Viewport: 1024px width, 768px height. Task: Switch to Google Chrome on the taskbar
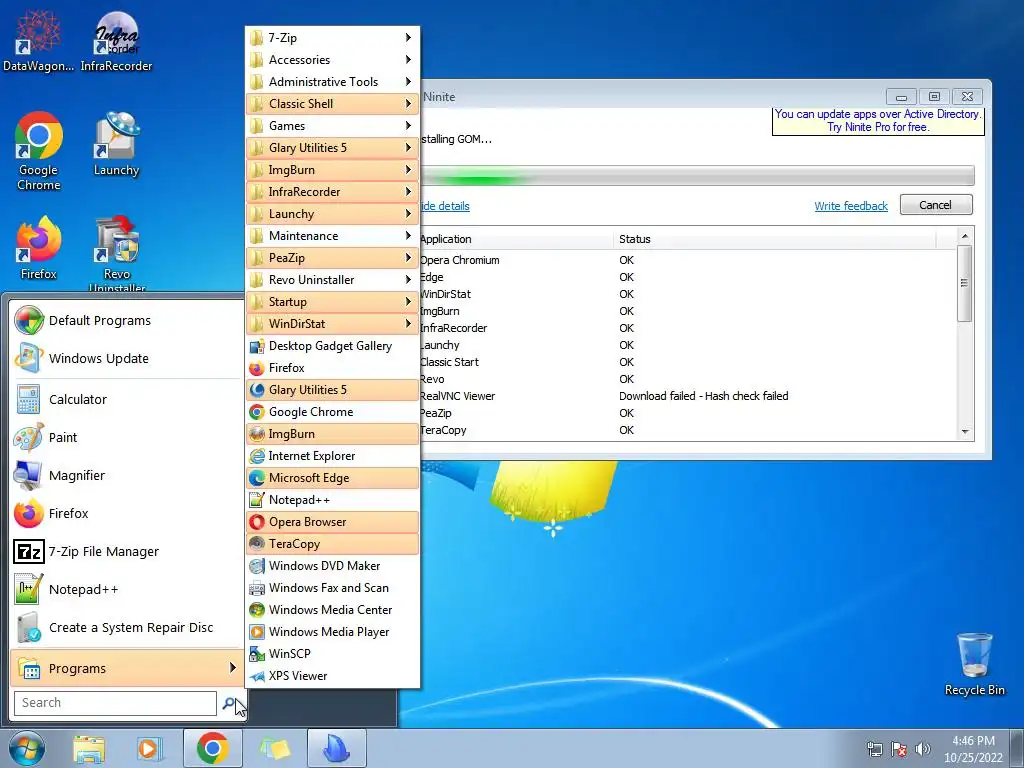tap(212, 748)
